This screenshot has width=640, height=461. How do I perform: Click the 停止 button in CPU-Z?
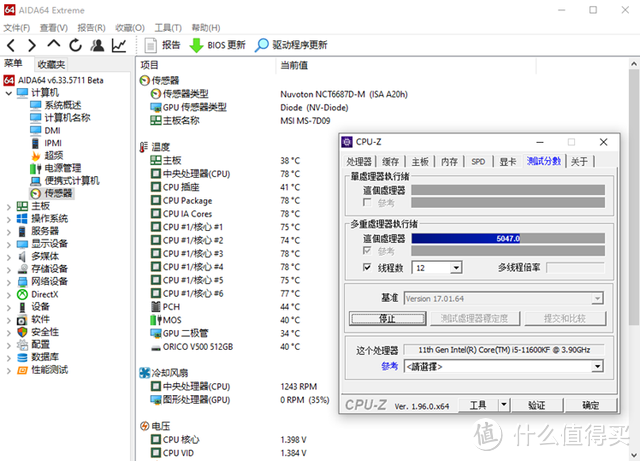point(387,318)
